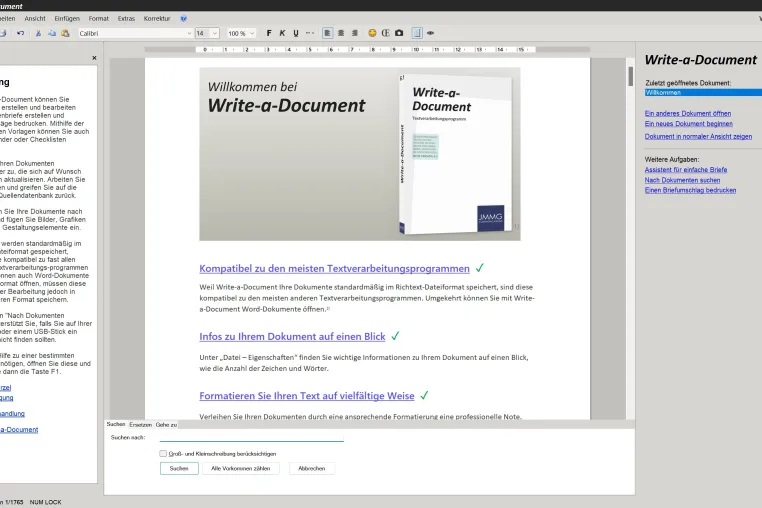Screen dimensions: 762x508
Task: Click Ein neues Dokument beginnen link
Action: point(689,123)
